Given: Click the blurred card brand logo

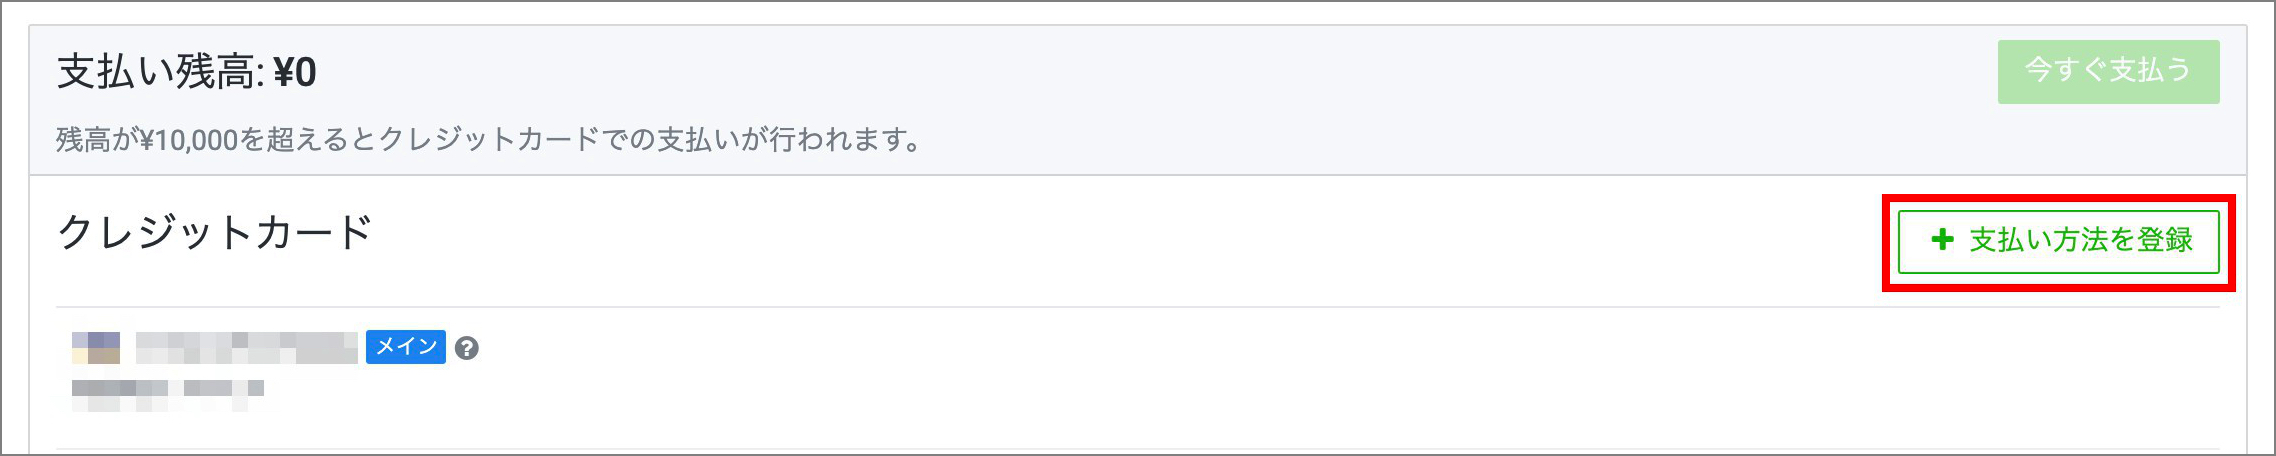Looking at the screenshot, I should pos(96,347).
